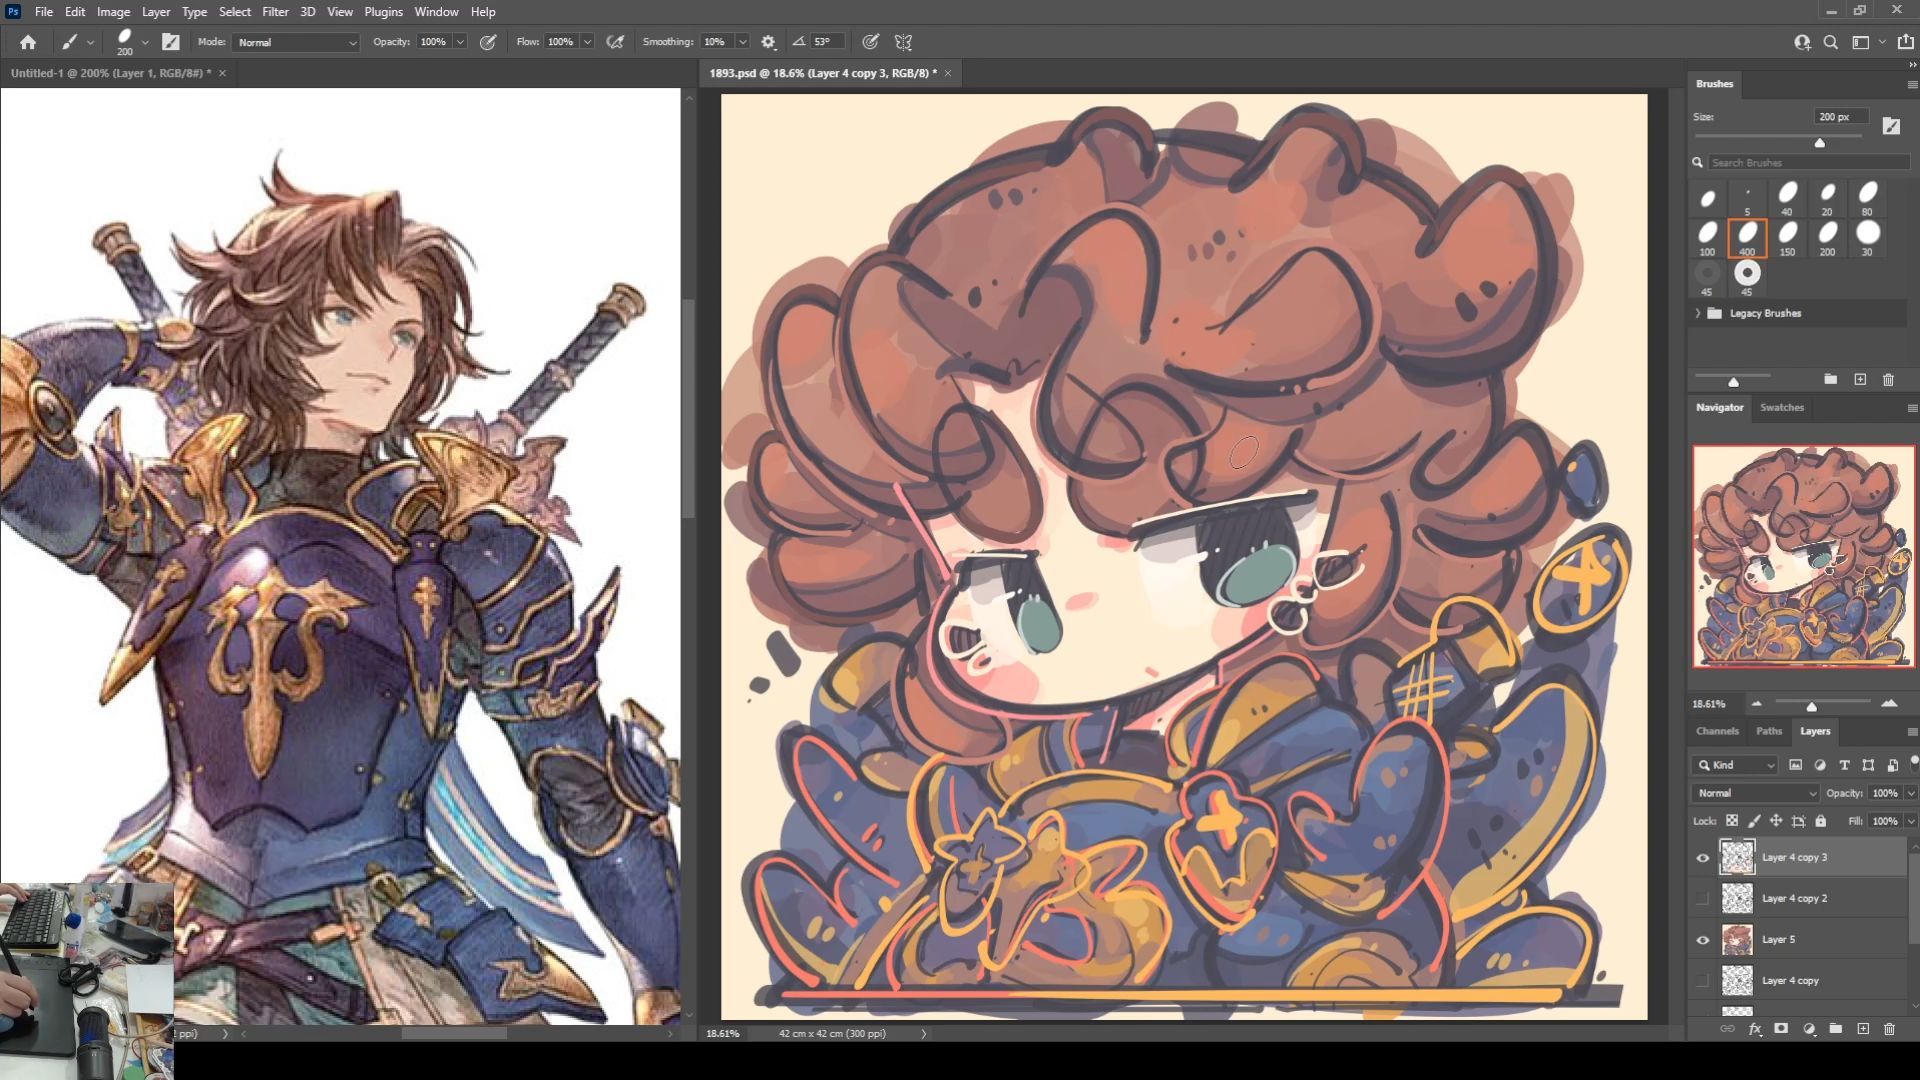Filter layers by adjustment layers icon
This screenshot has height=1080, width=1920.
tap(1820, 765)
